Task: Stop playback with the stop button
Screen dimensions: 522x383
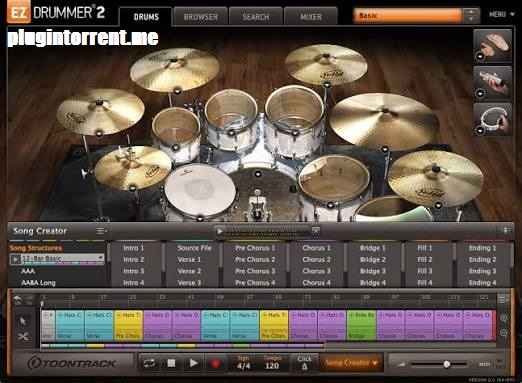Action: tap(171, 363)
